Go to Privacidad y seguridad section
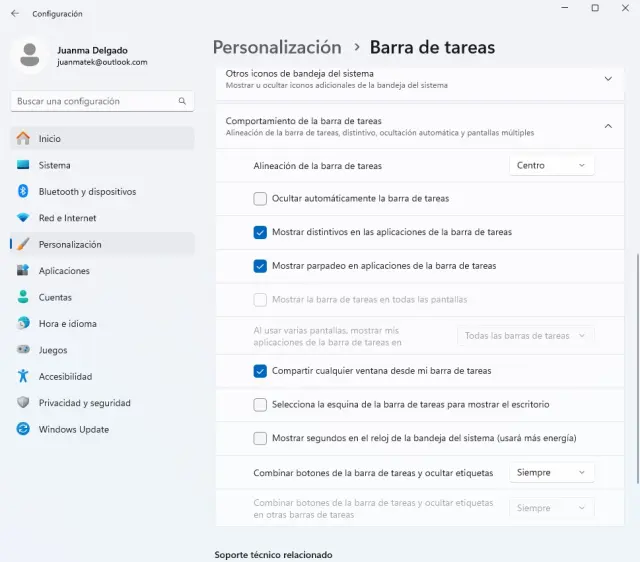The height and width of the screenshot is (562, 640). (x=84, y=403)
